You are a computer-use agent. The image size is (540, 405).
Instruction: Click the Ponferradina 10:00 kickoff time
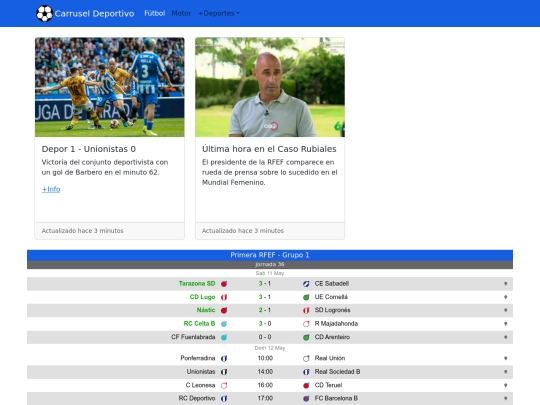(265, 358)
